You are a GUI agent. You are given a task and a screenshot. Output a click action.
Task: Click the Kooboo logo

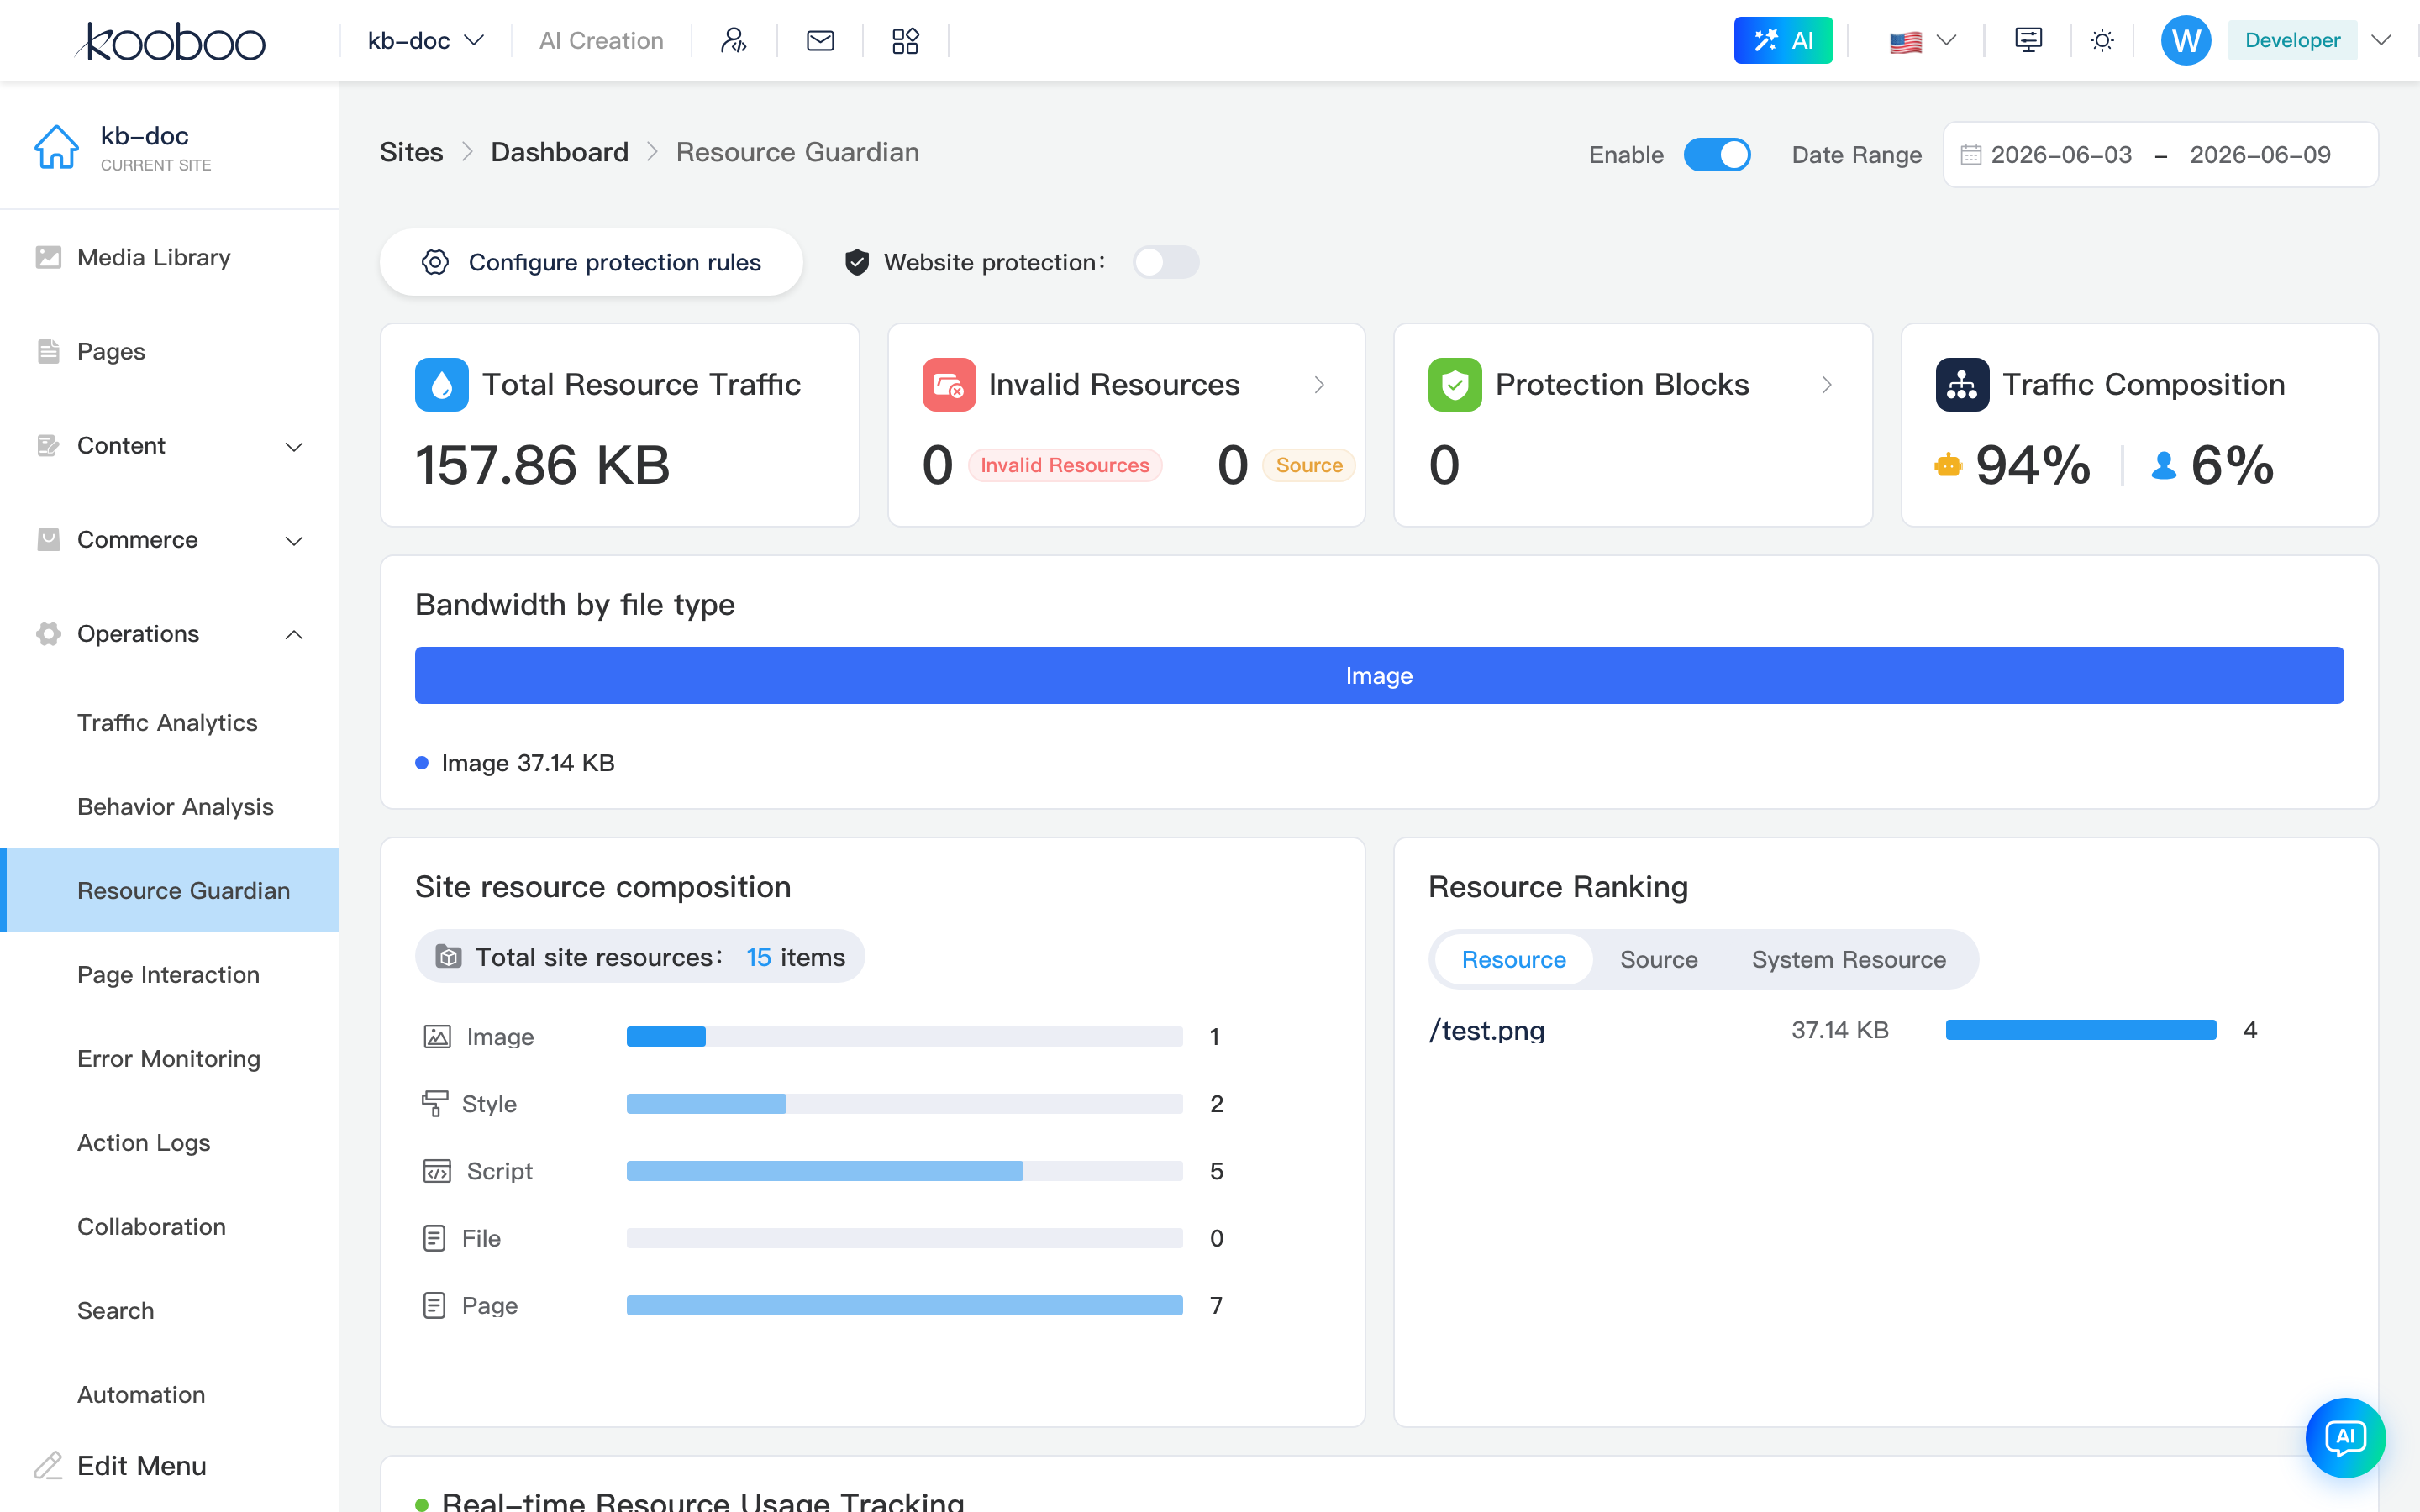tap(170, 41)
